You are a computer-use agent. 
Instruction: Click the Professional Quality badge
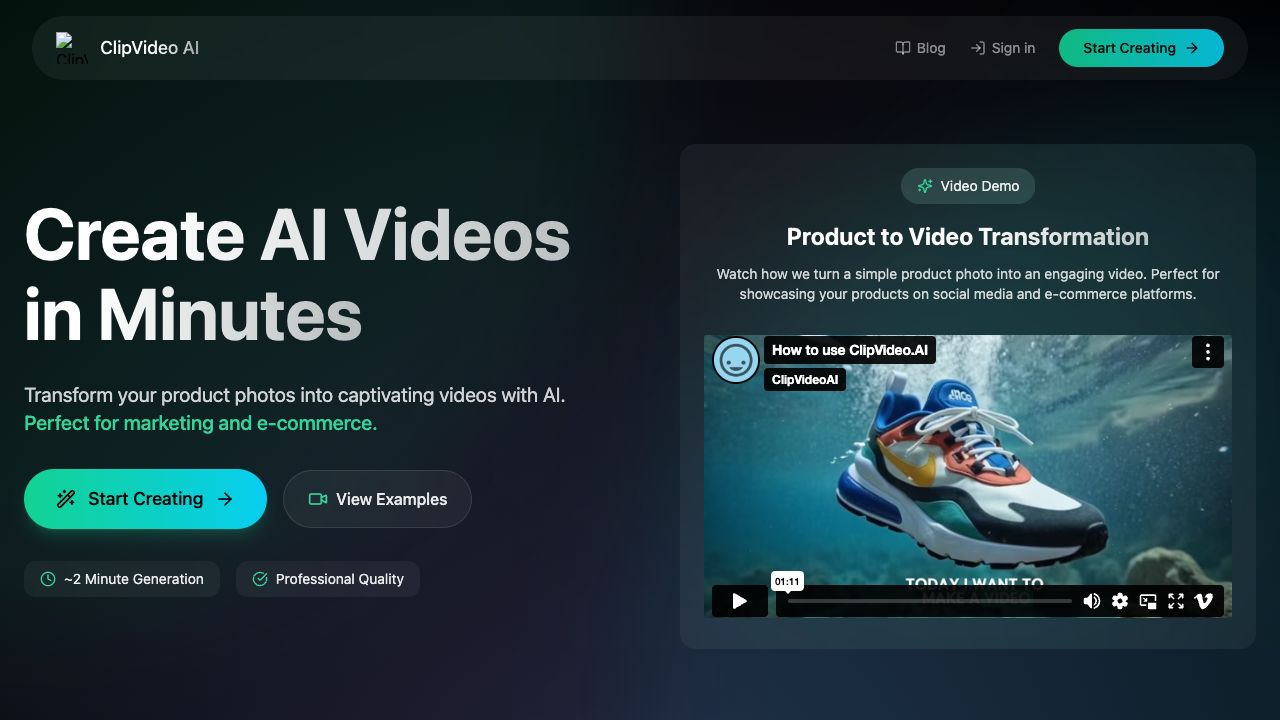coord(327,579)
